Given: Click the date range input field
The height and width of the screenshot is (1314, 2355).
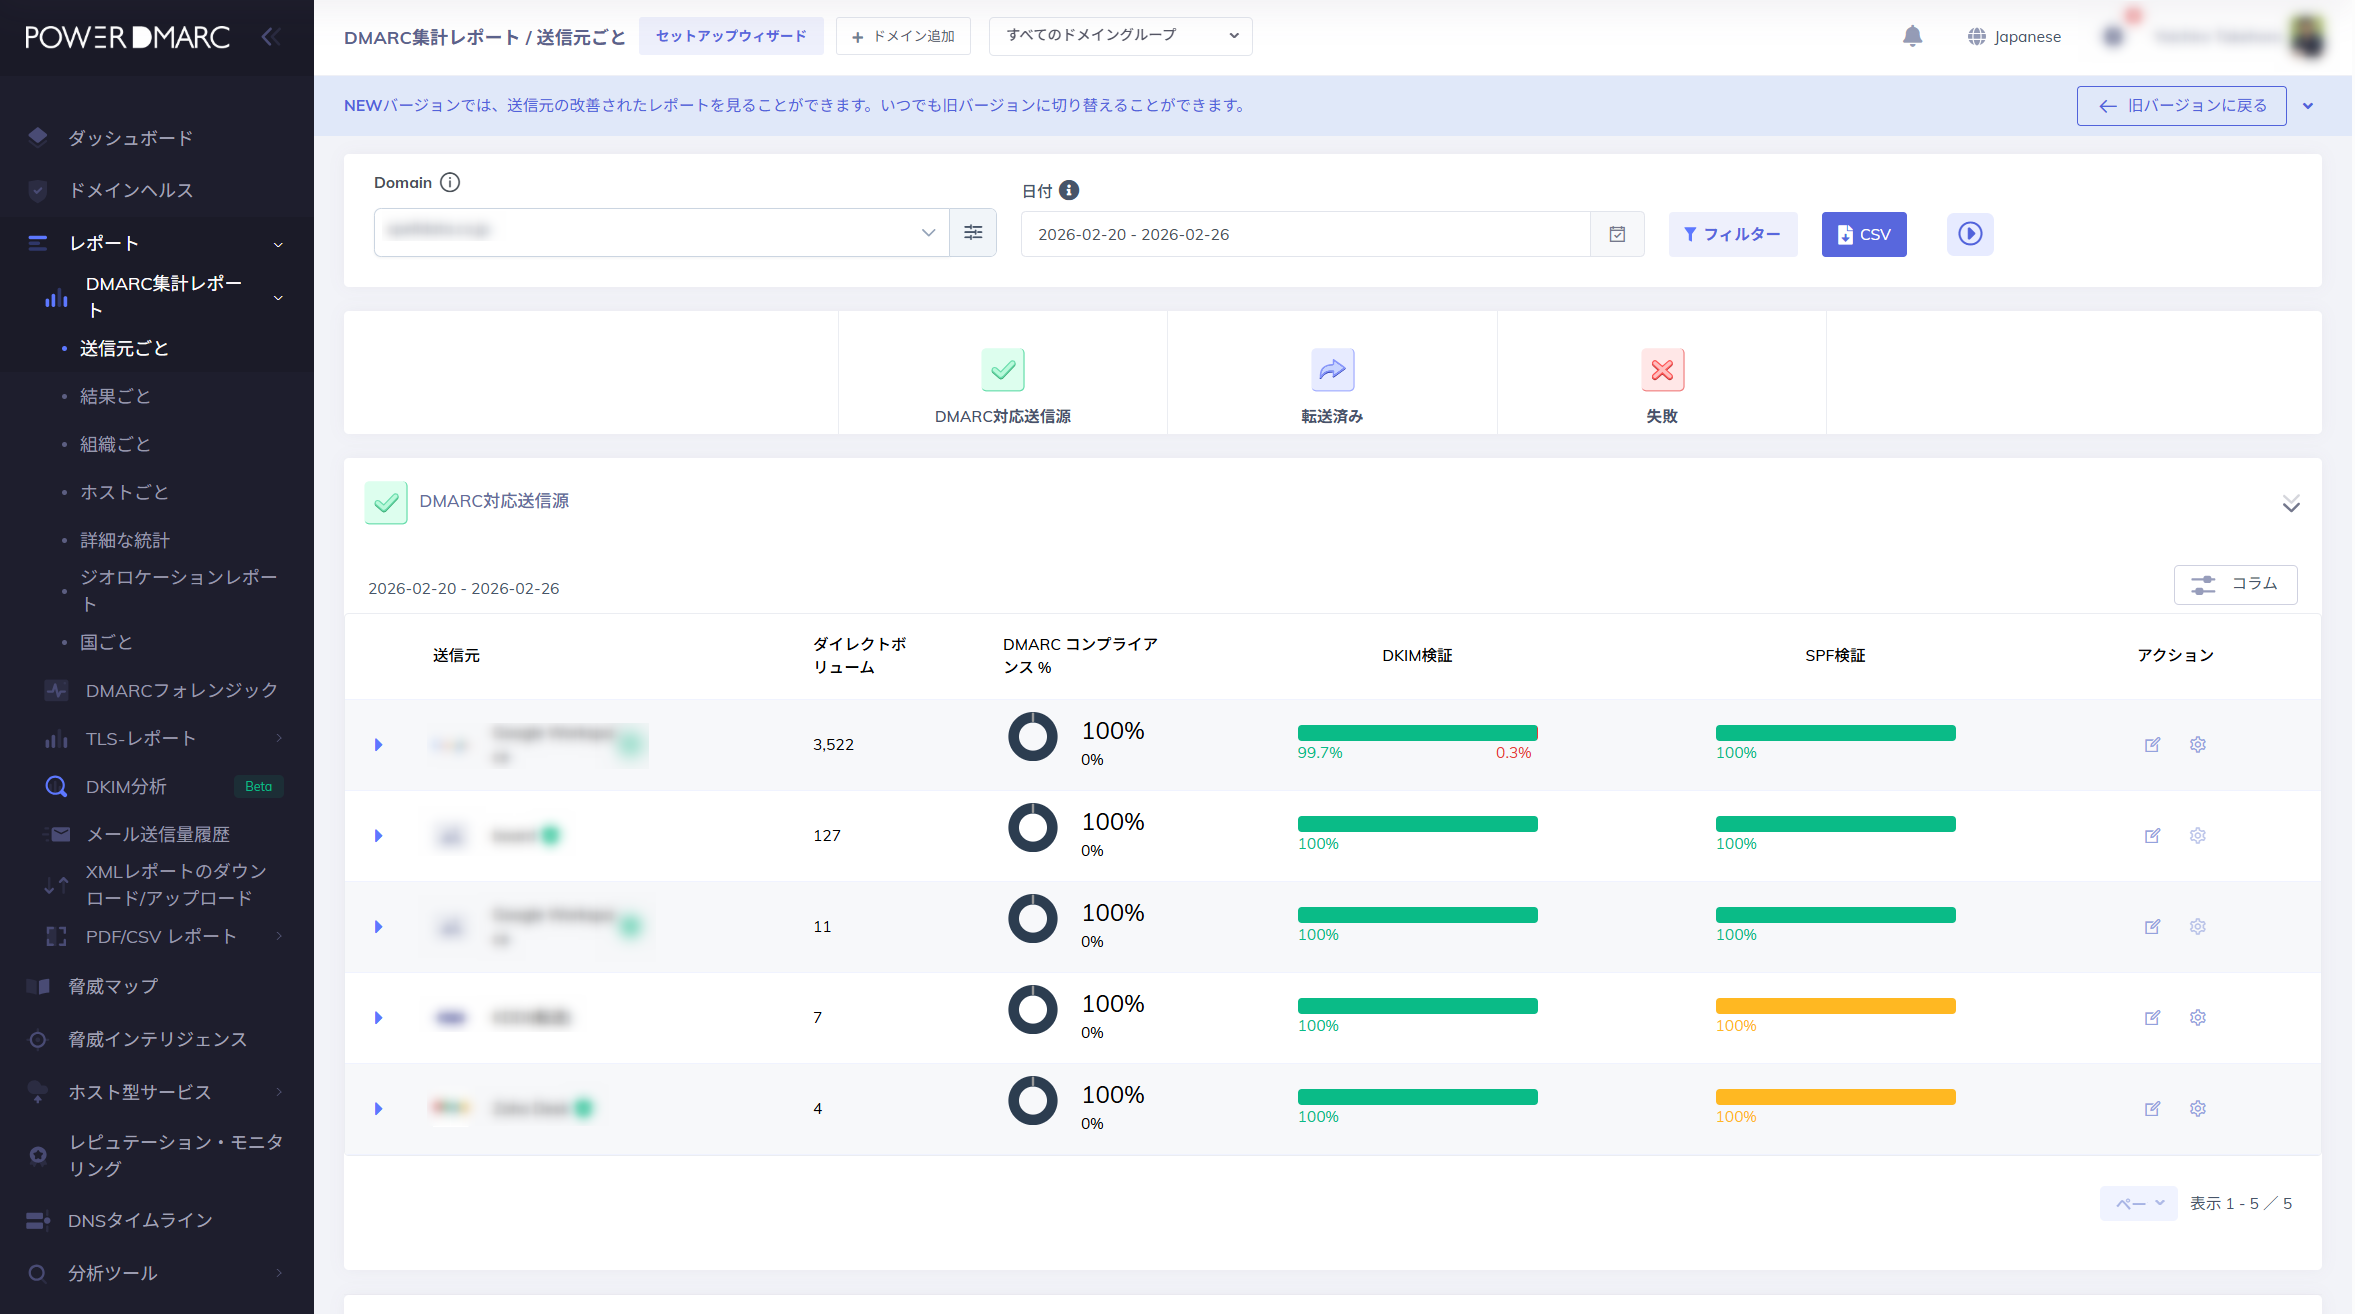Looking at the screenshot, I should tap(1300, 233).
